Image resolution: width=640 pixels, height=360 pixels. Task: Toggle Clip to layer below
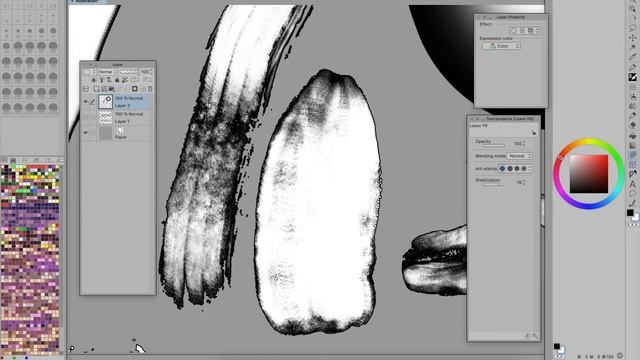coord(94,80)
